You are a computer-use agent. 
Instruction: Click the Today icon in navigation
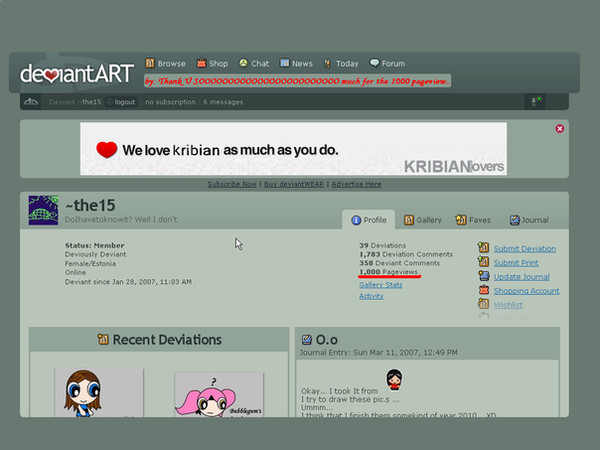[328, 63]
